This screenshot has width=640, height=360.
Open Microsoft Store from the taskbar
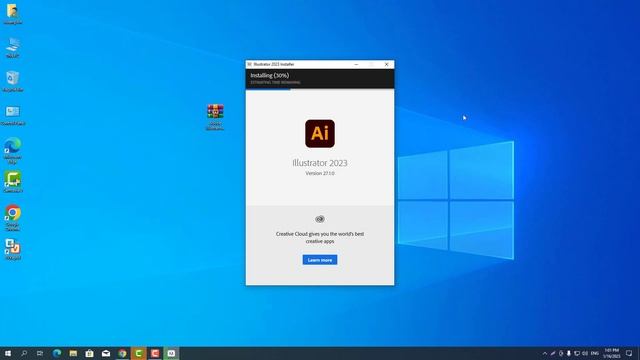pos(89,353)
